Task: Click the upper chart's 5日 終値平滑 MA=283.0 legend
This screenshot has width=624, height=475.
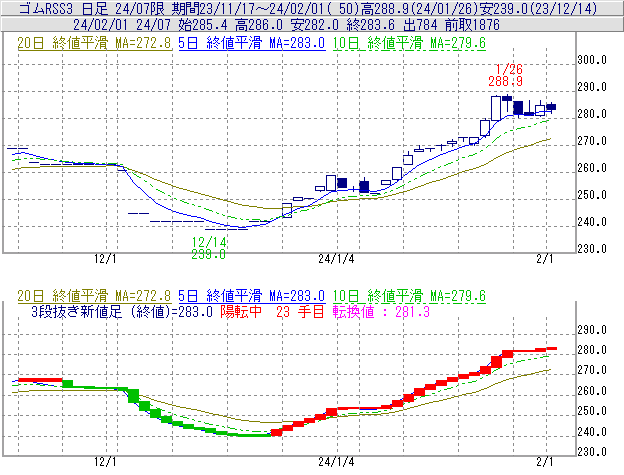Action: 252,43
